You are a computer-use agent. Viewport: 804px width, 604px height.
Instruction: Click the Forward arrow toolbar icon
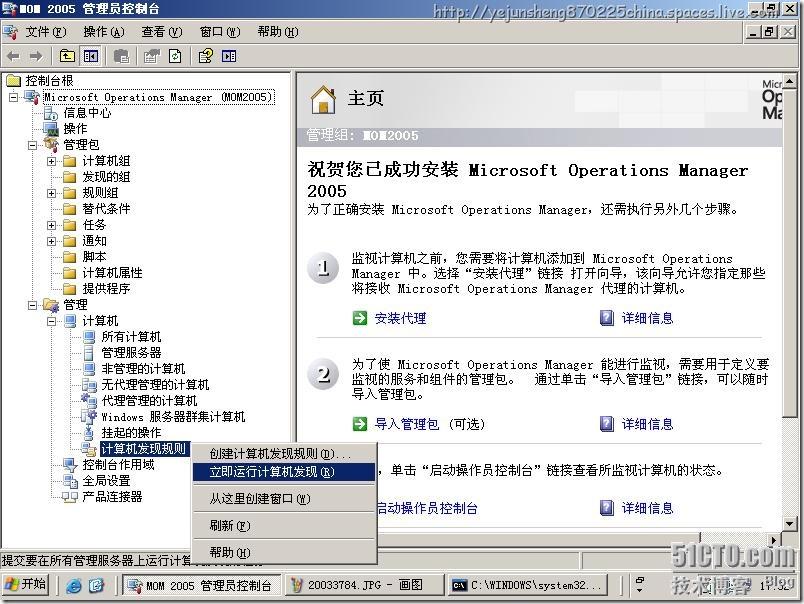click(36, 56)
